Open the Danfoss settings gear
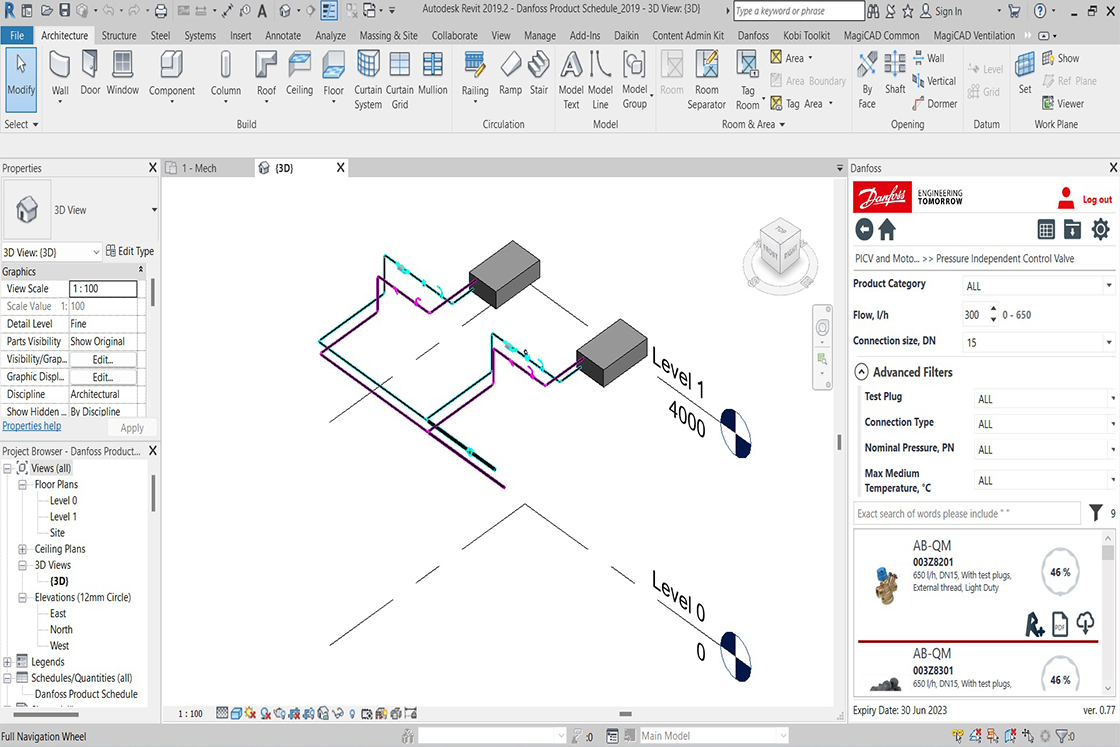This screenshot has height=747, width=1120. pos(1098,229)
